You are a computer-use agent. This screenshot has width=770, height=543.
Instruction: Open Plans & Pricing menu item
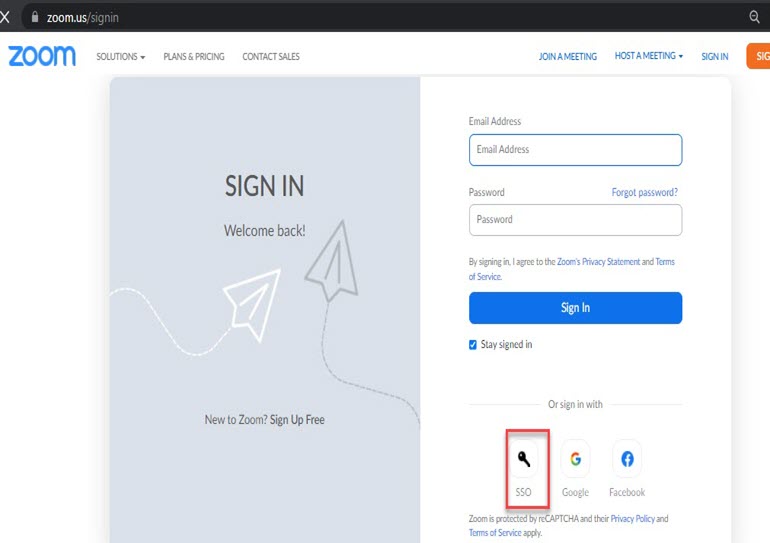coord(194,57)
